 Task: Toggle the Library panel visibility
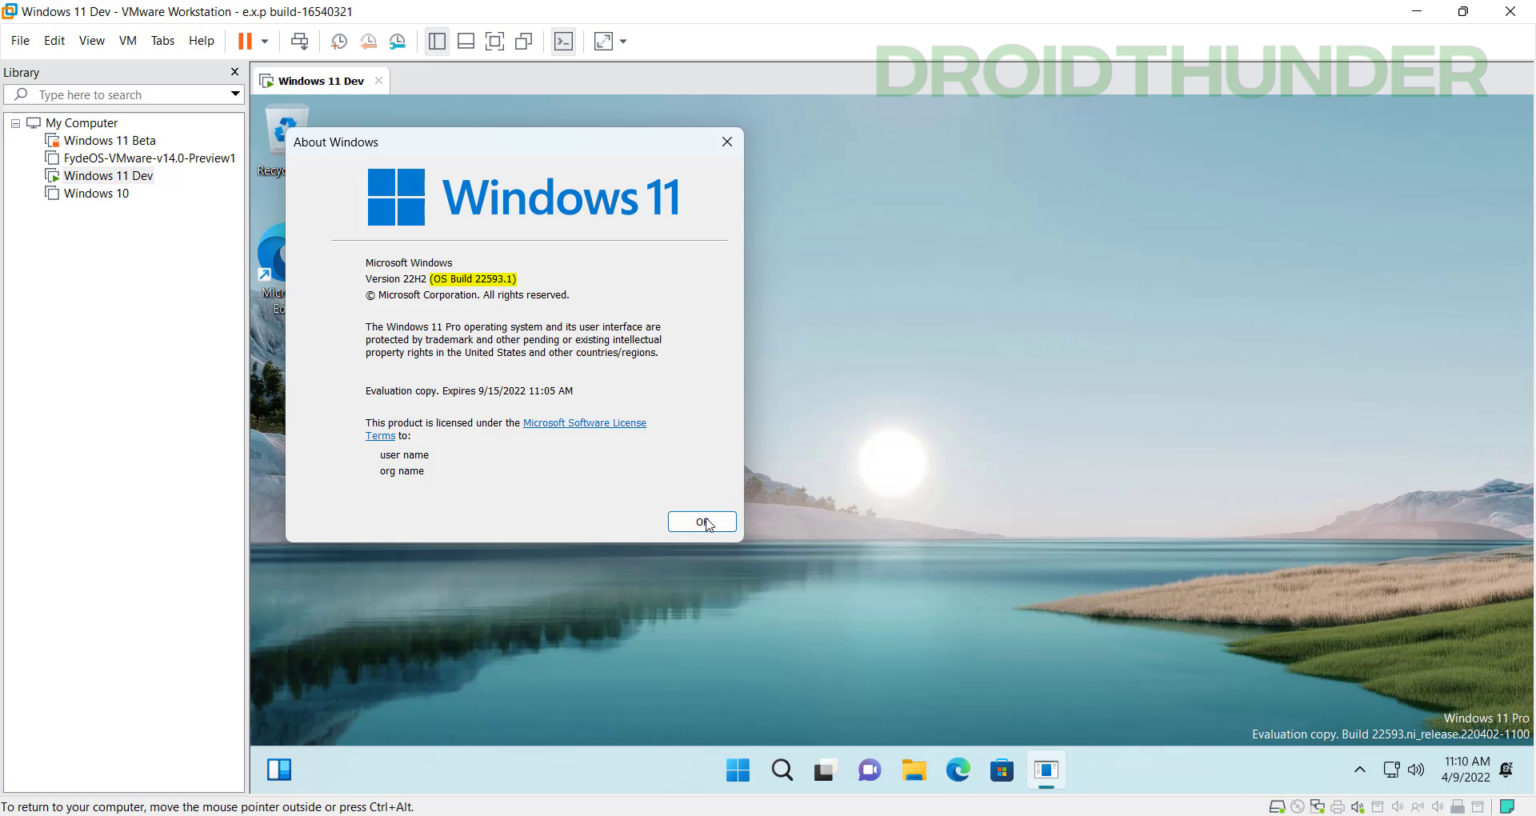436,41
